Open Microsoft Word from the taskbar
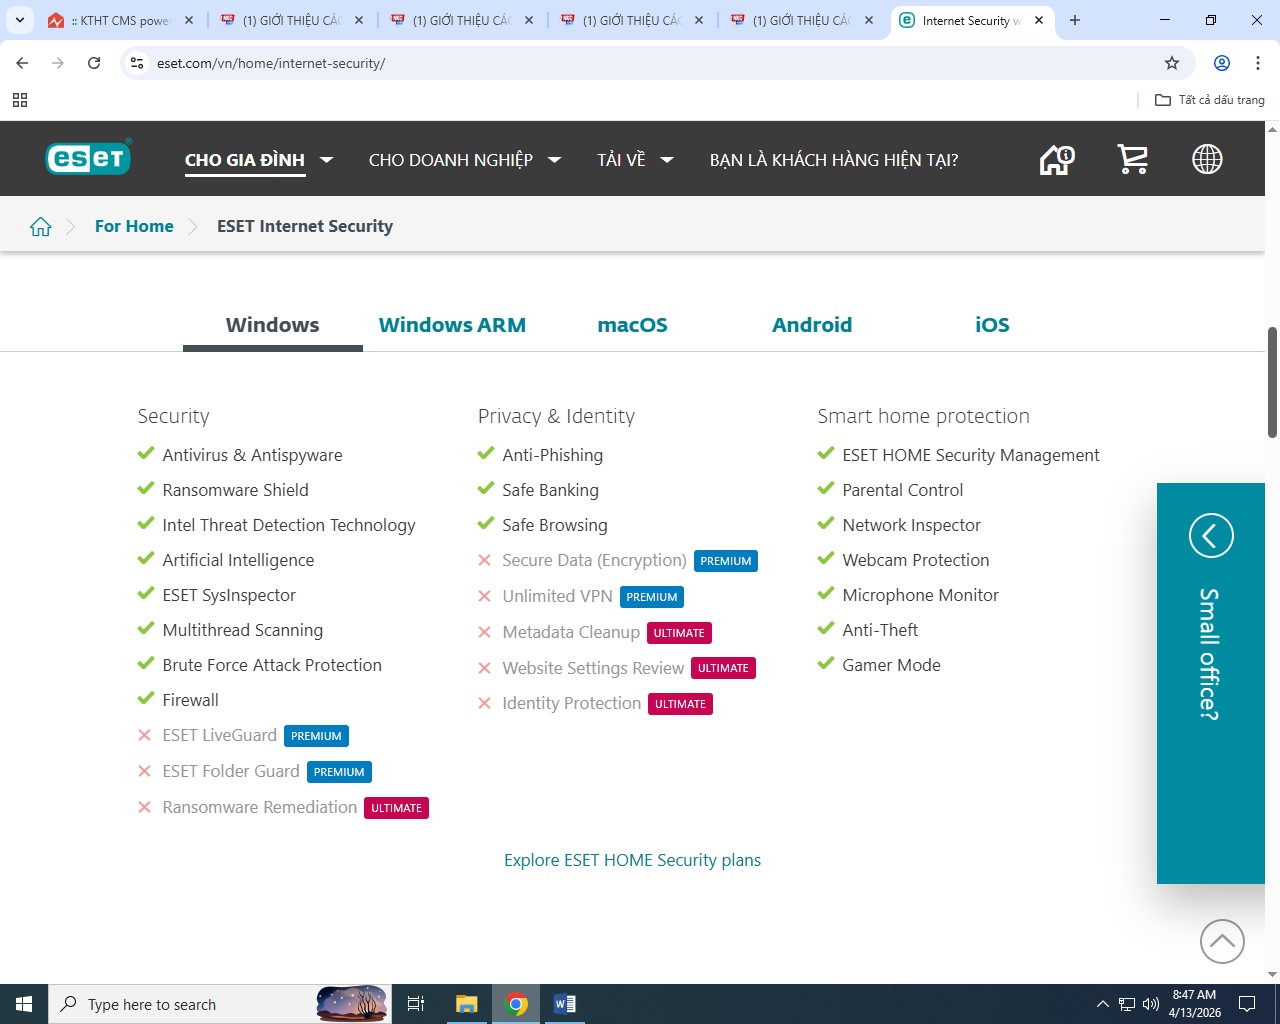 [565, 1004]
